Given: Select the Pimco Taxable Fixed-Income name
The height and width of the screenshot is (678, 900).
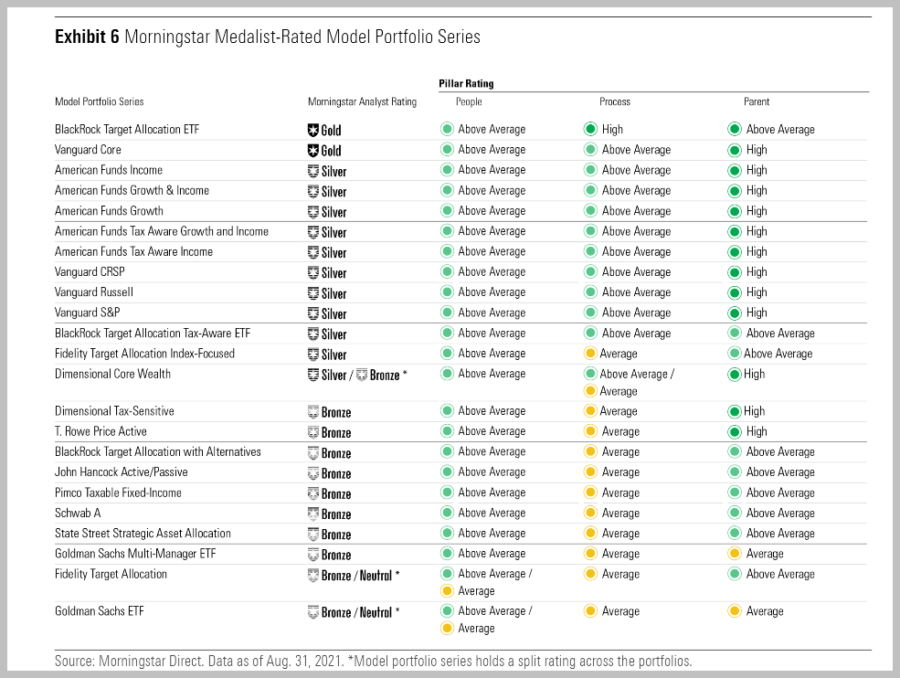Looking at the screenshot, I should click(118, 493).
